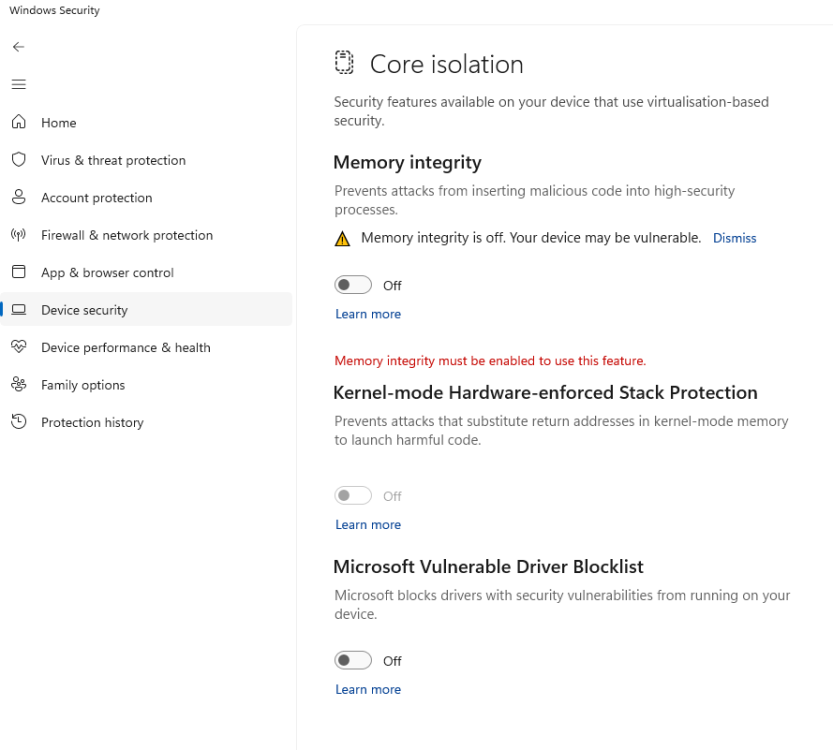Click the Firewall & network protection antenna icon
Viewport: 833px width, 750px height.
[x=18, y=235]
